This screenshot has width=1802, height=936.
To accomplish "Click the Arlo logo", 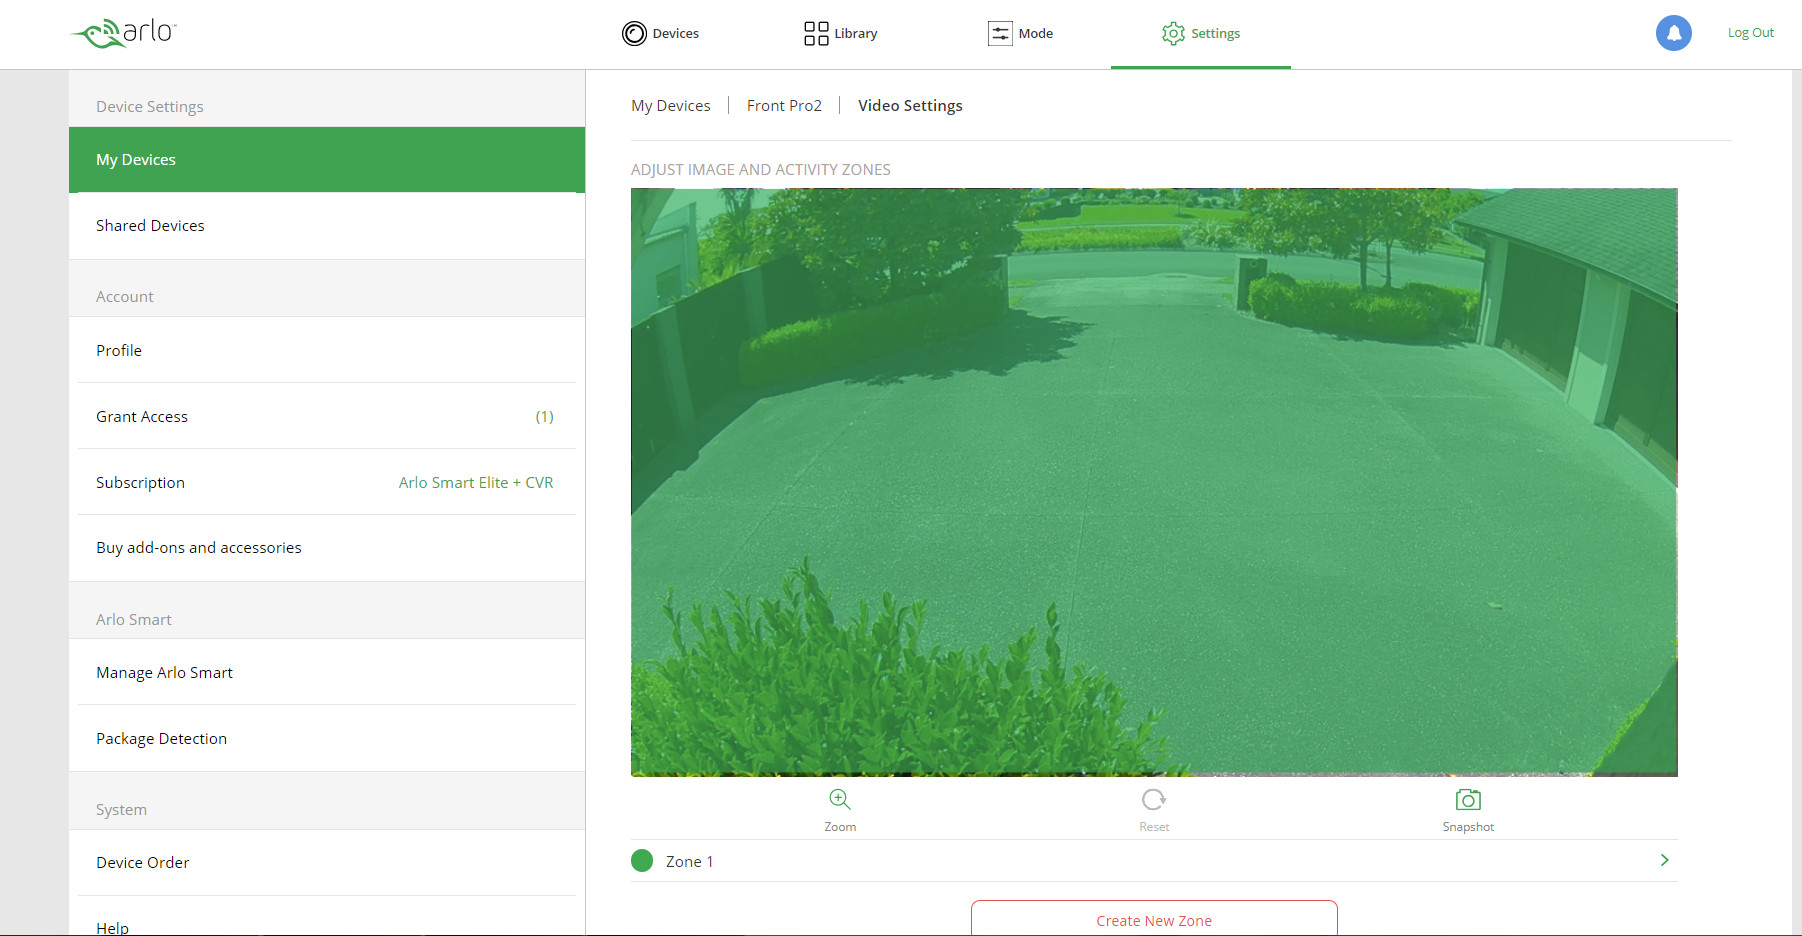I will click(124, 33).
